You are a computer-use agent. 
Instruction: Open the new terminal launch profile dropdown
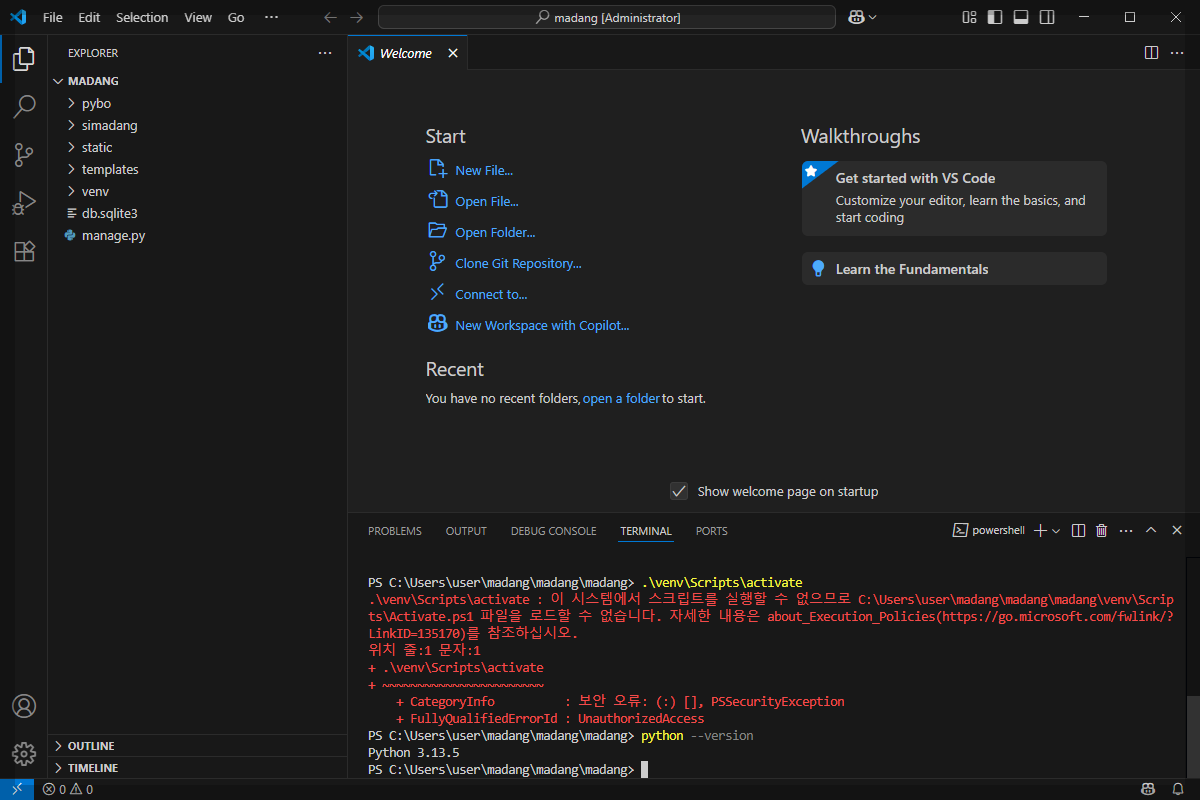[x=1056, y=531]
